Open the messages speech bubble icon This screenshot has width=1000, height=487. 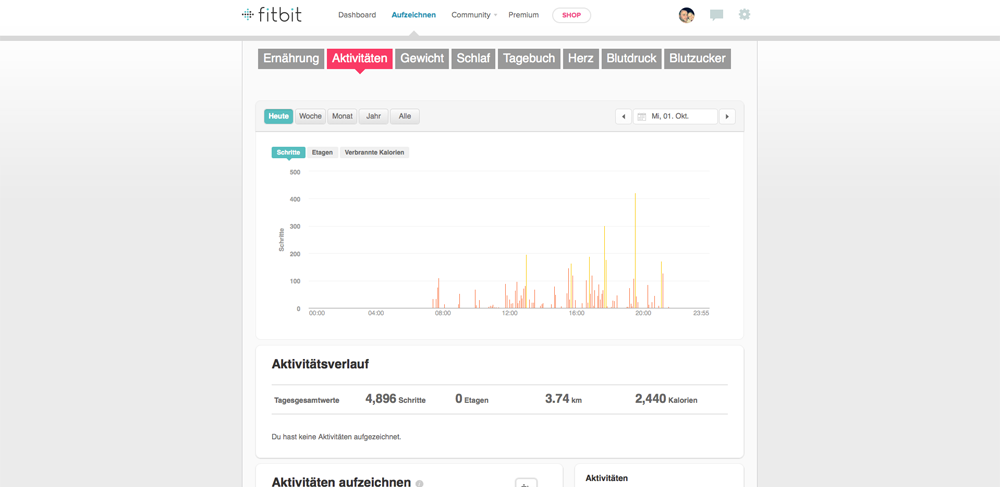(x=716, y=15)
